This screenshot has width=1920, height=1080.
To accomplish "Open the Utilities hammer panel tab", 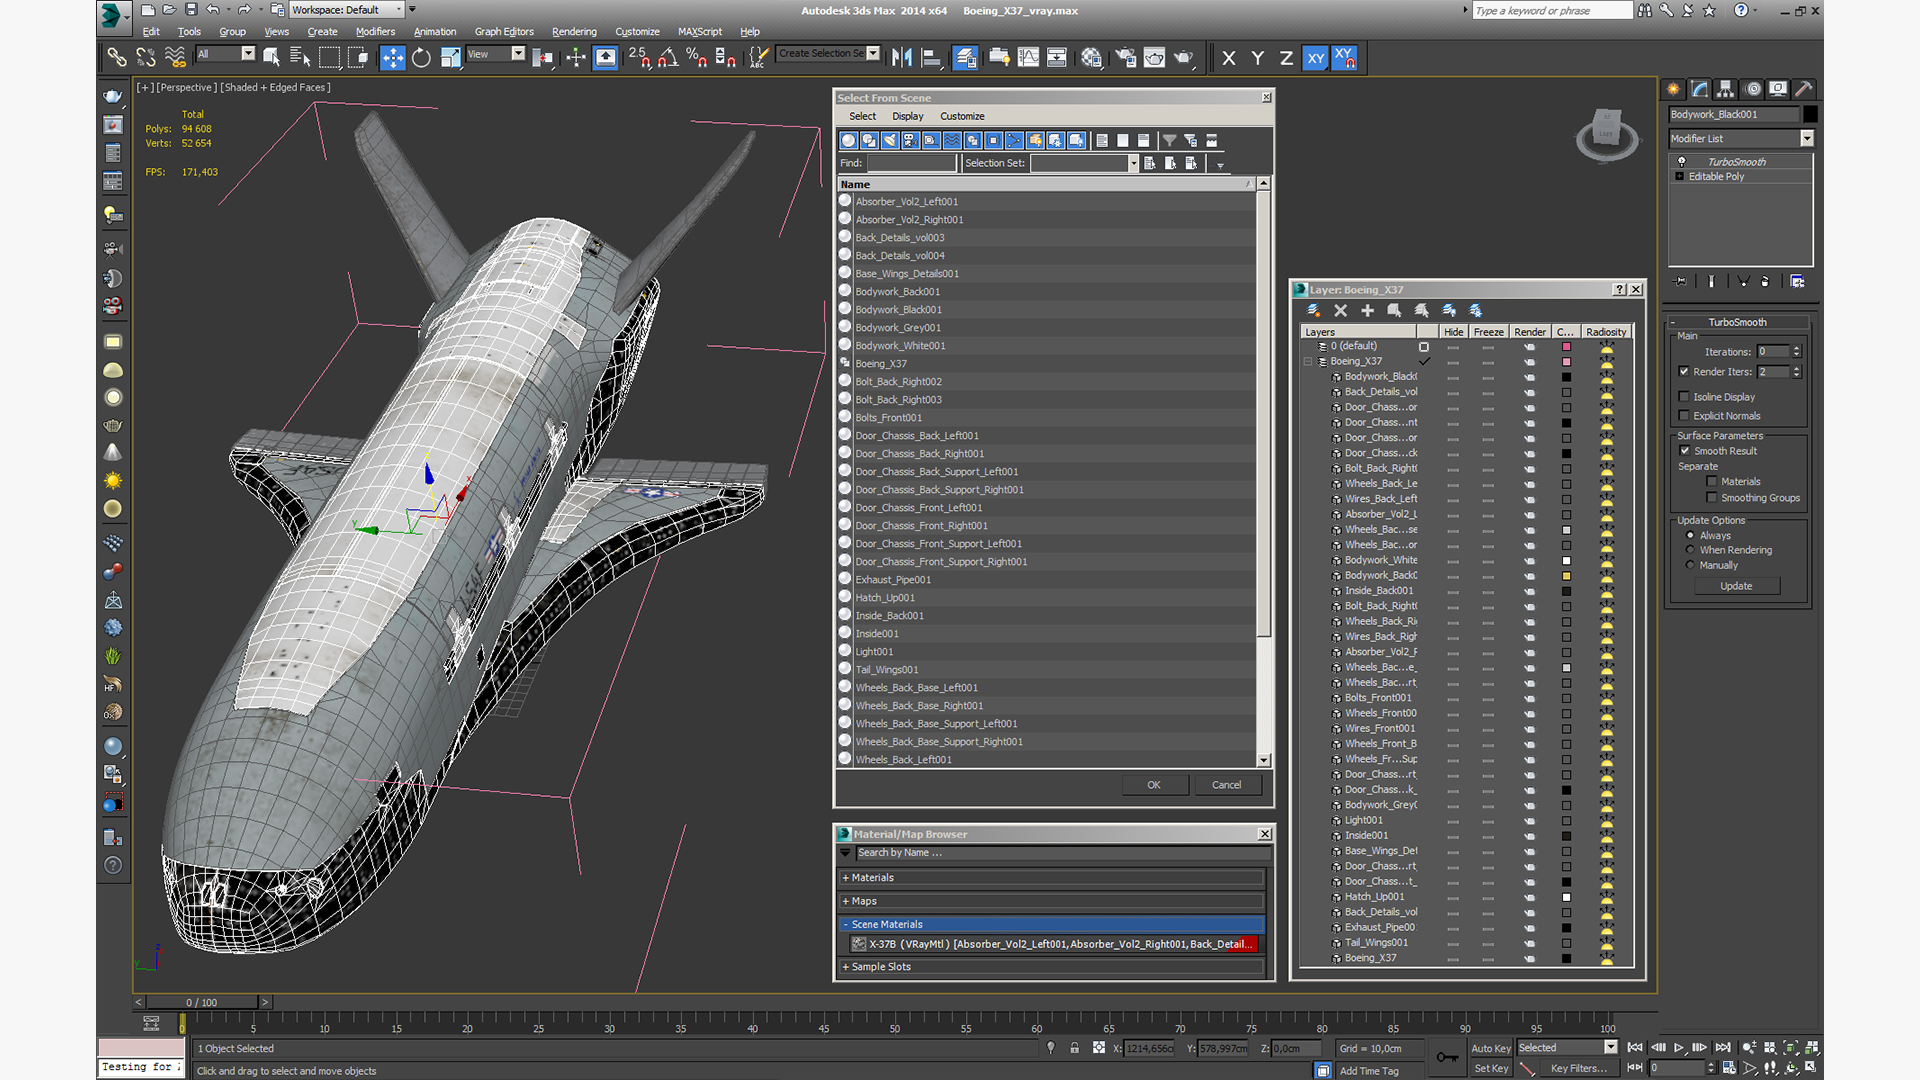I will pyautogui.click(x=1804, y=89).
